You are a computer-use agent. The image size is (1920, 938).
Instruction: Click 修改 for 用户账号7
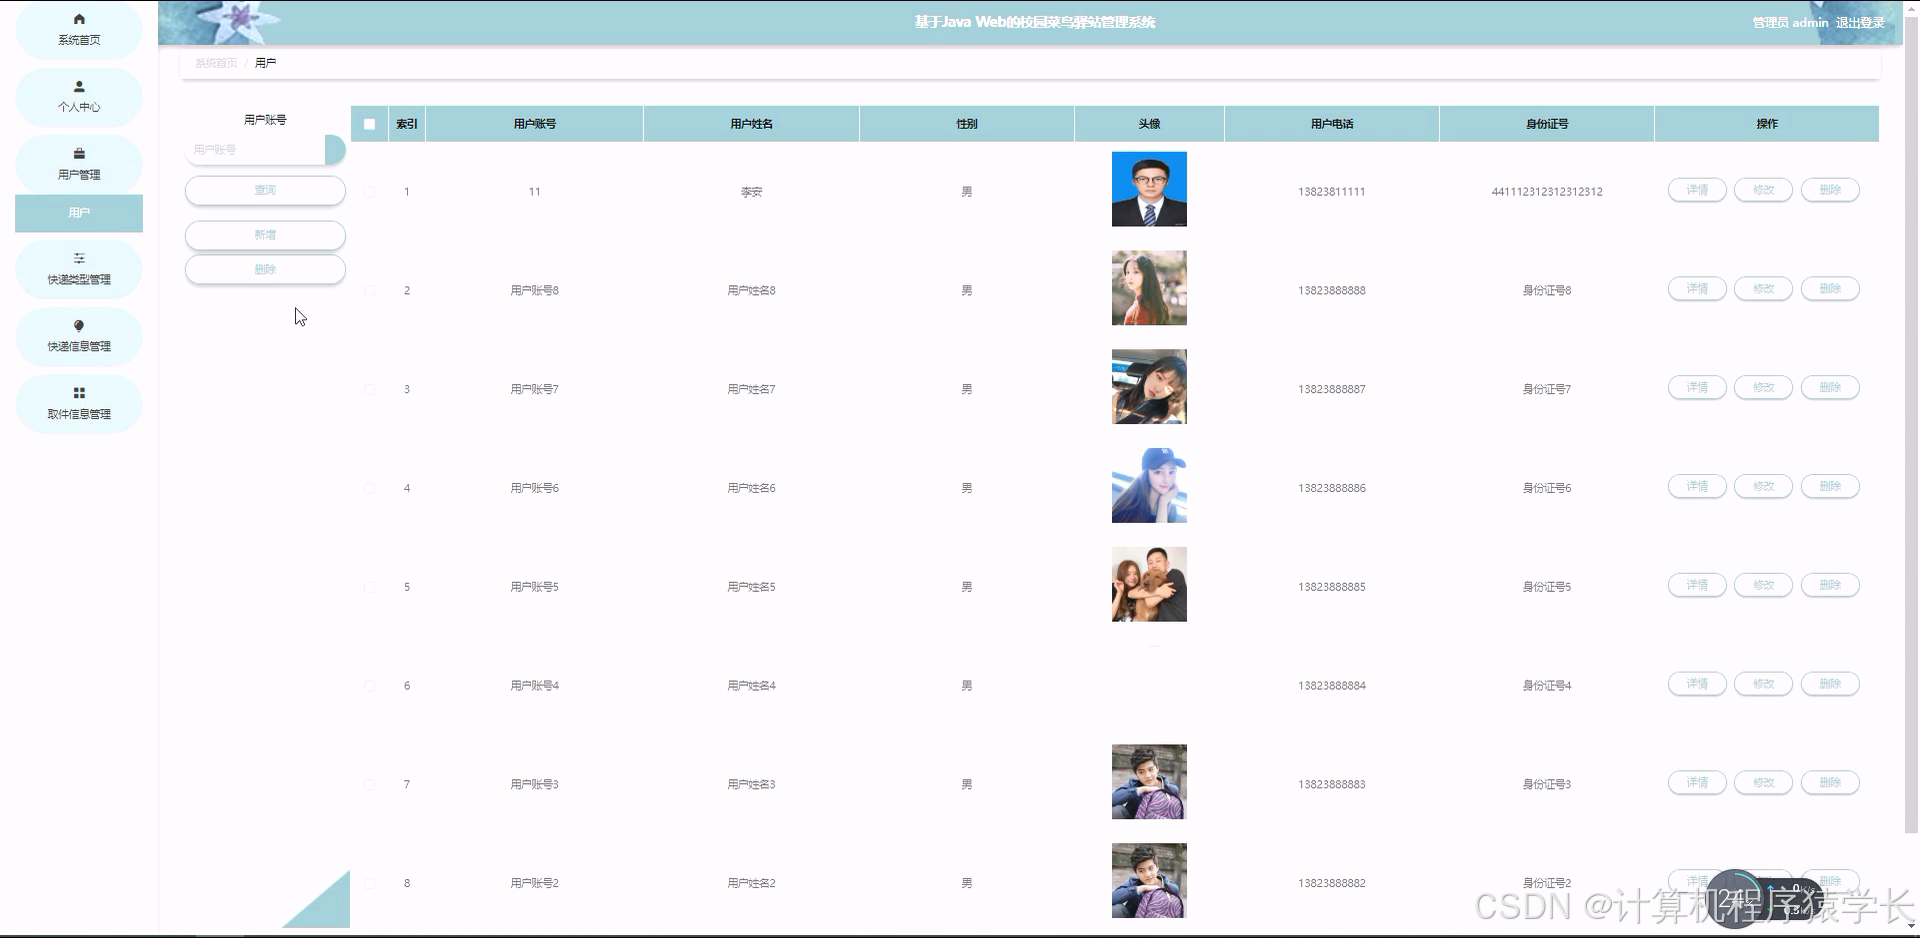[x=1763, y=388]
